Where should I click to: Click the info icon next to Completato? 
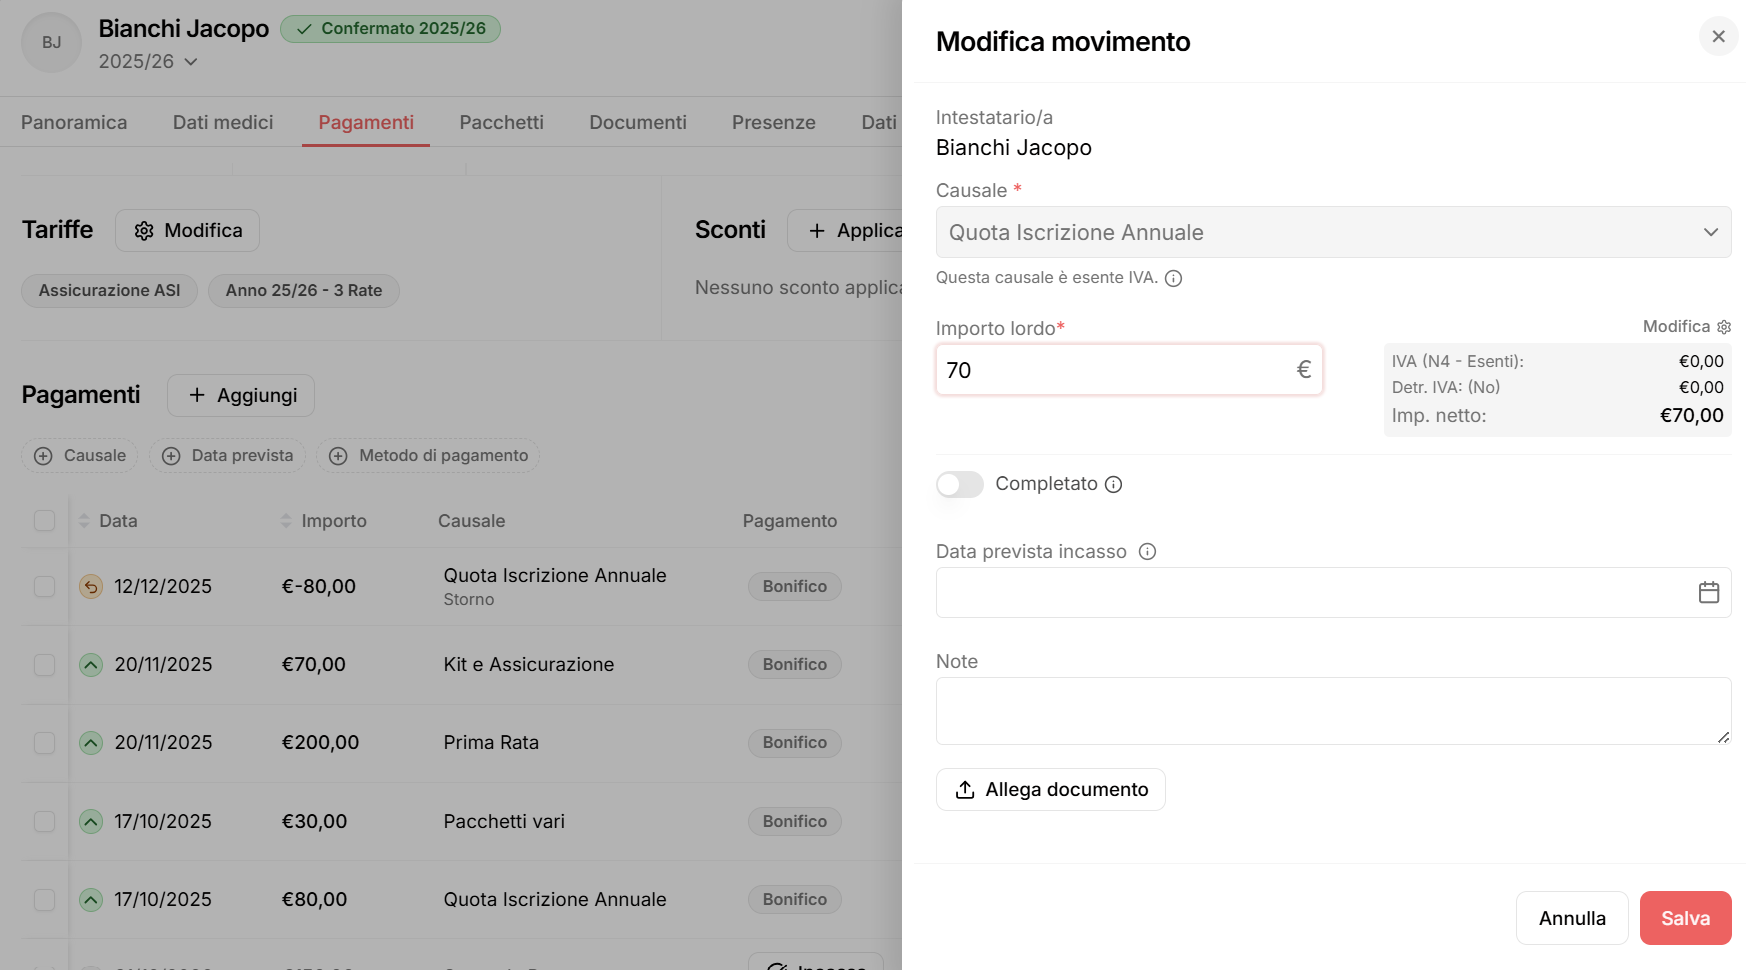1114,484
